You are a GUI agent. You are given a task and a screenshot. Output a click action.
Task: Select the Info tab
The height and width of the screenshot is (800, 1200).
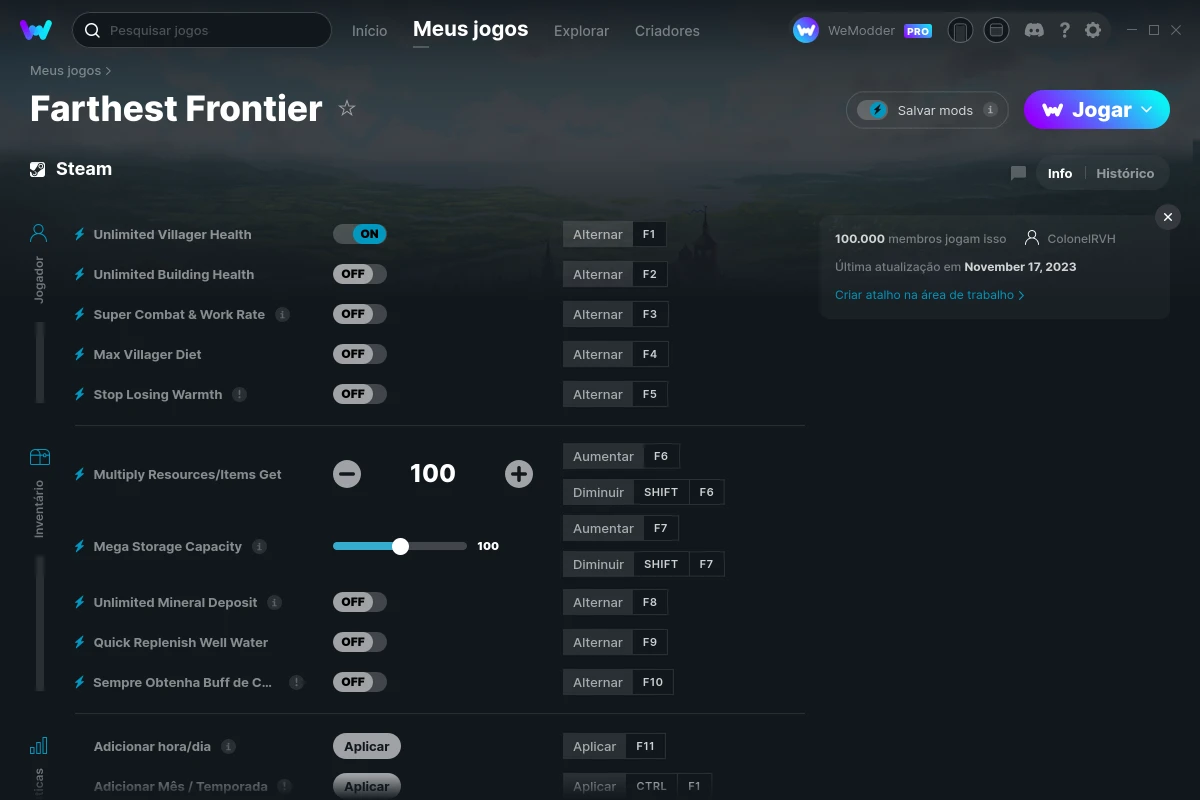[1060, 173]
